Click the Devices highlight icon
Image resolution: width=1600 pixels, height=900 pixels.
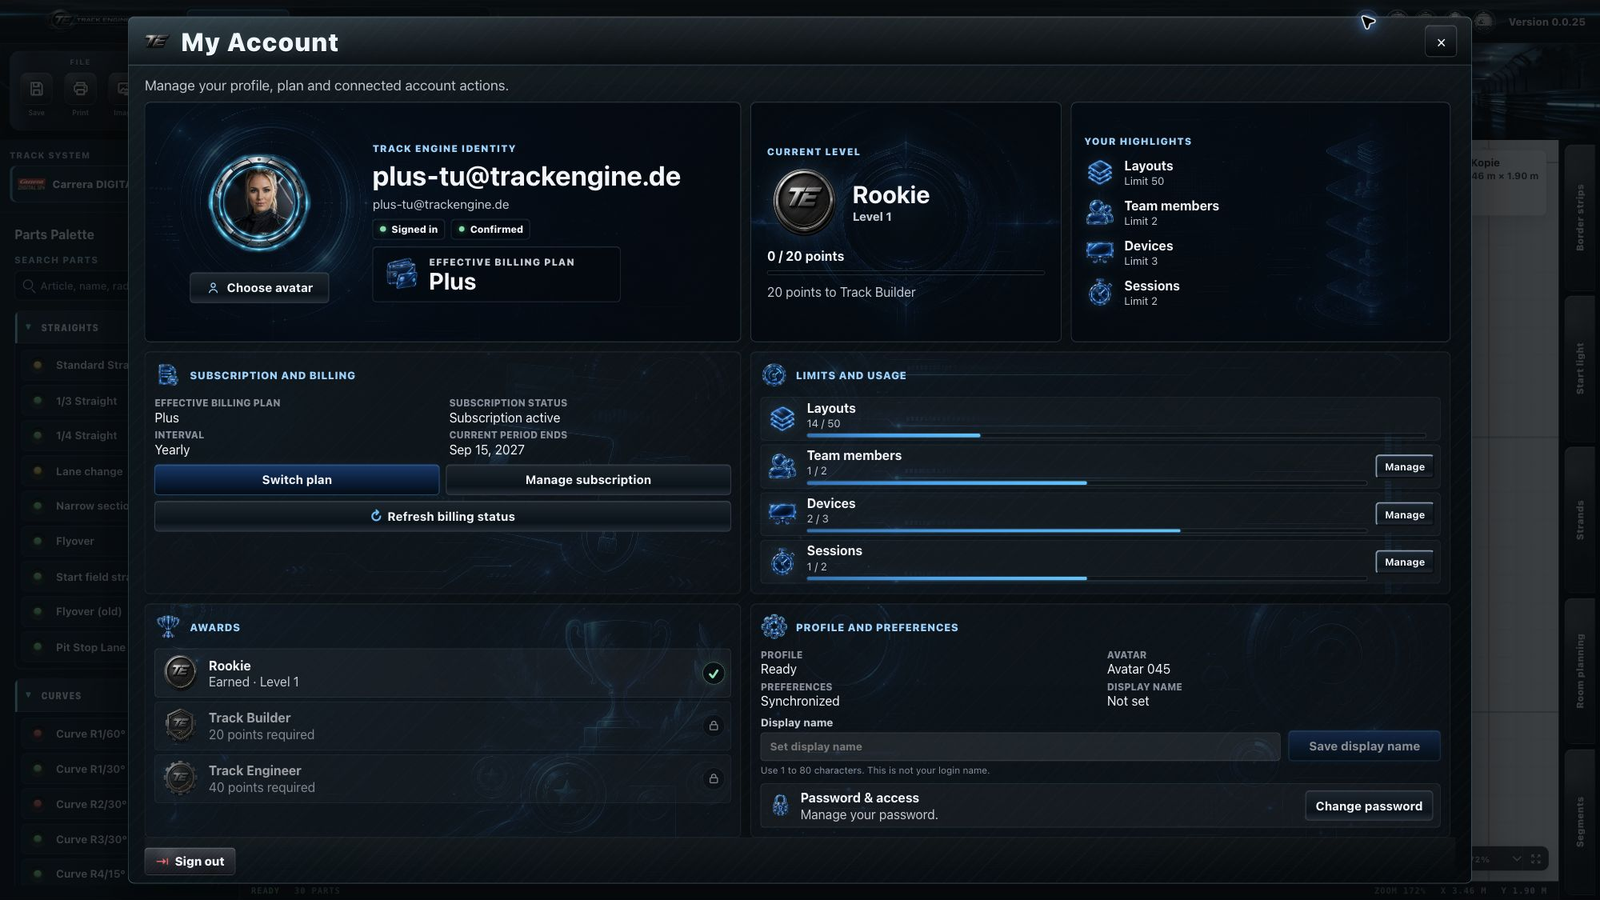click(1100, 252)
